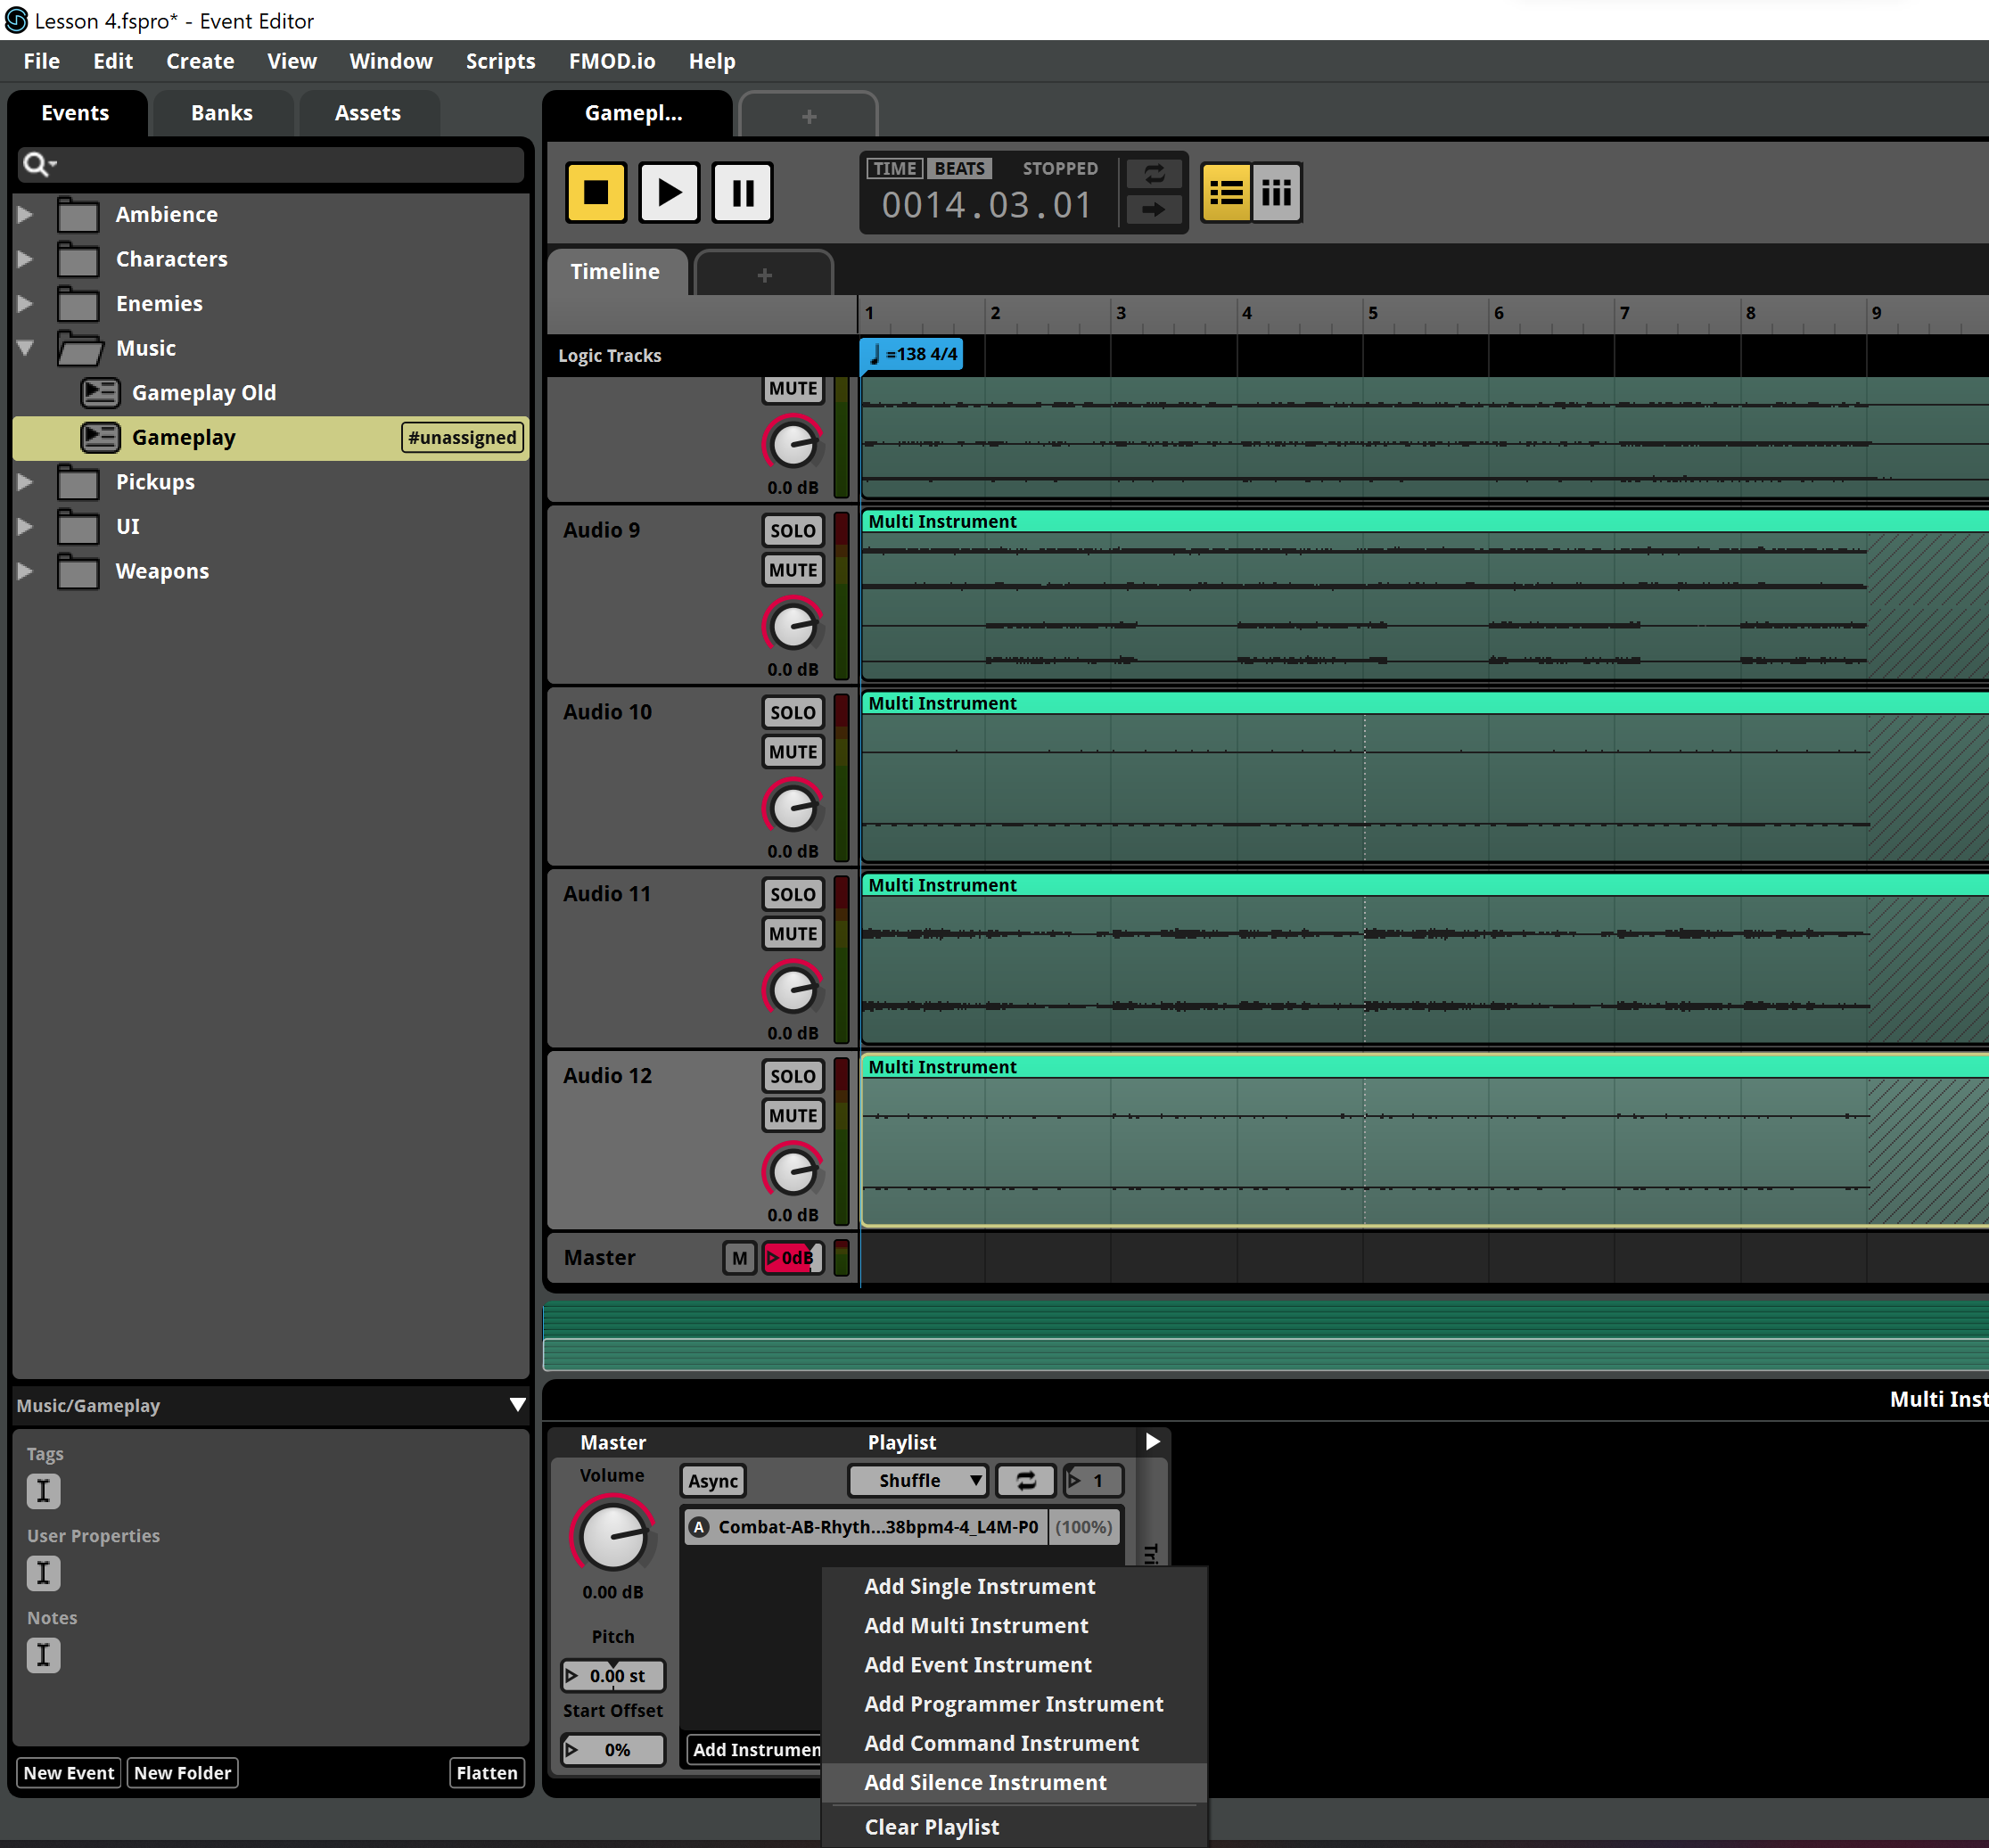Add new event tab with plus
The width and height of the screenshot is (1989, 1848).
808,116
